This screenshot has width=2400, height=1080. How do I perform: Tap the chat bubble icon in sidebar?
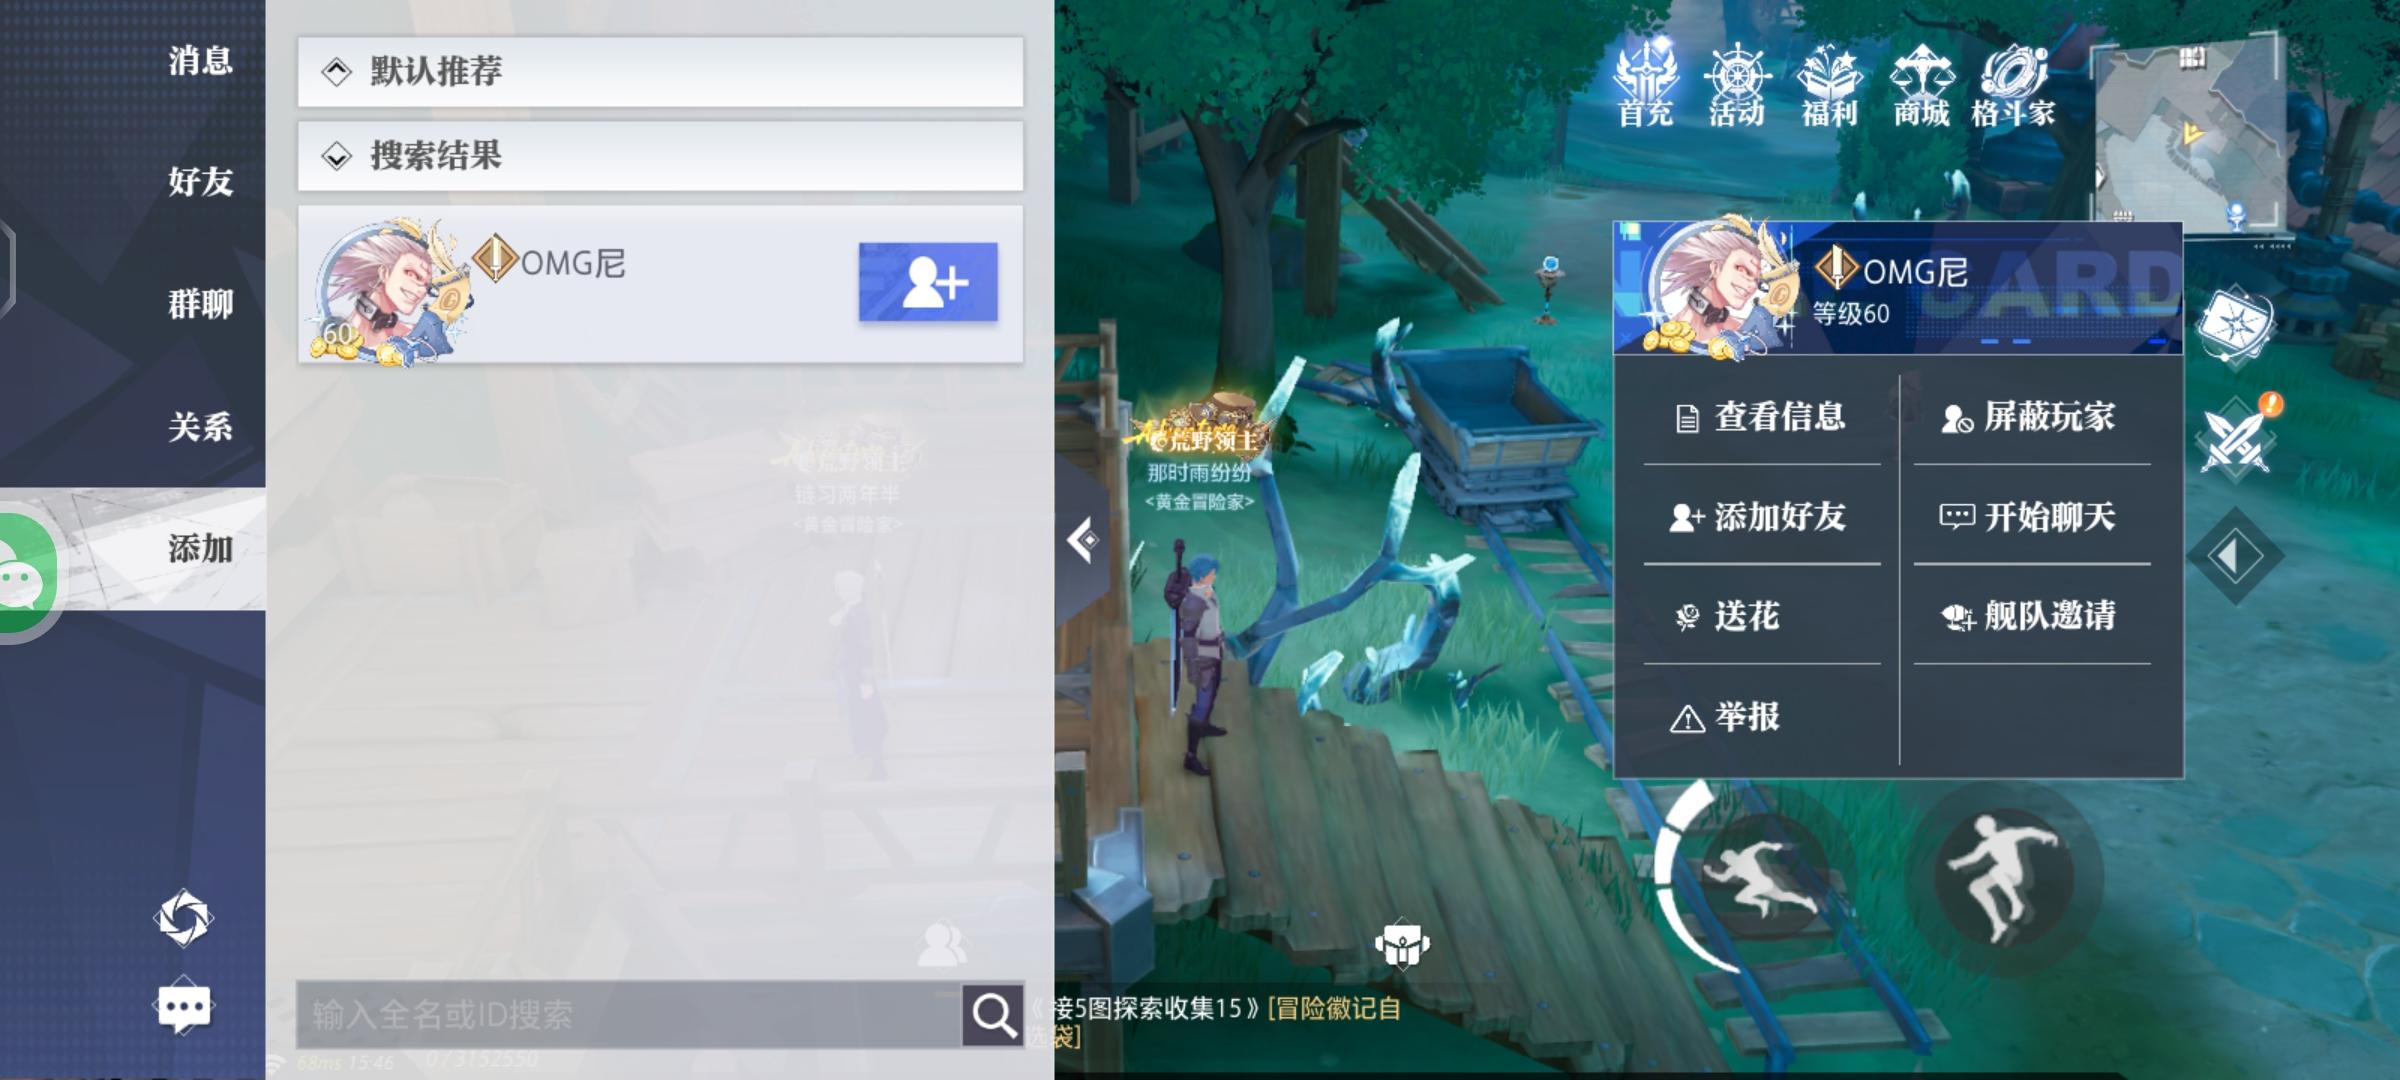point(184,1007)
